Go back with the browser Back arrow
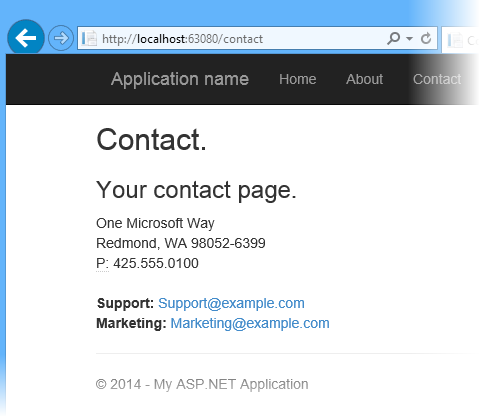 [26, 38]
